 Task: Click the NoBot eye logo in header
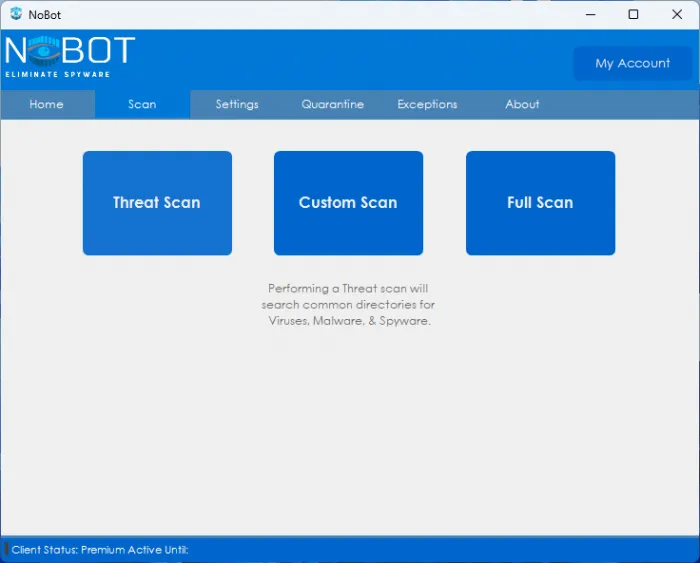click(x=44, y=51)
